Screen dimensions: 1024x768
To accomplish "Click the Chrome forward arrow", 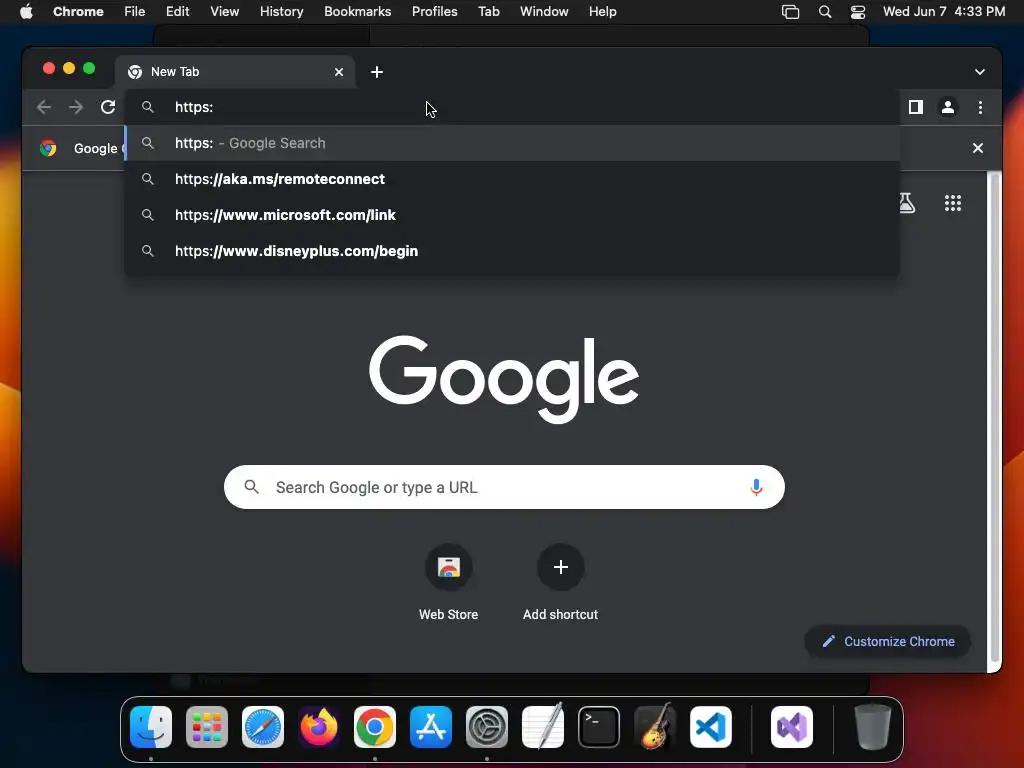I will pyautogui.click(x=76, y=107).
